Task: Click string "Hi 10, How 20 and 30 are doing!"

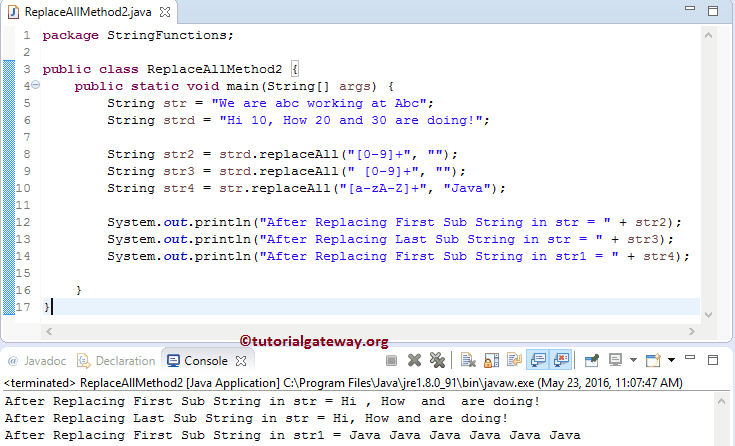Action: point(351,121)
